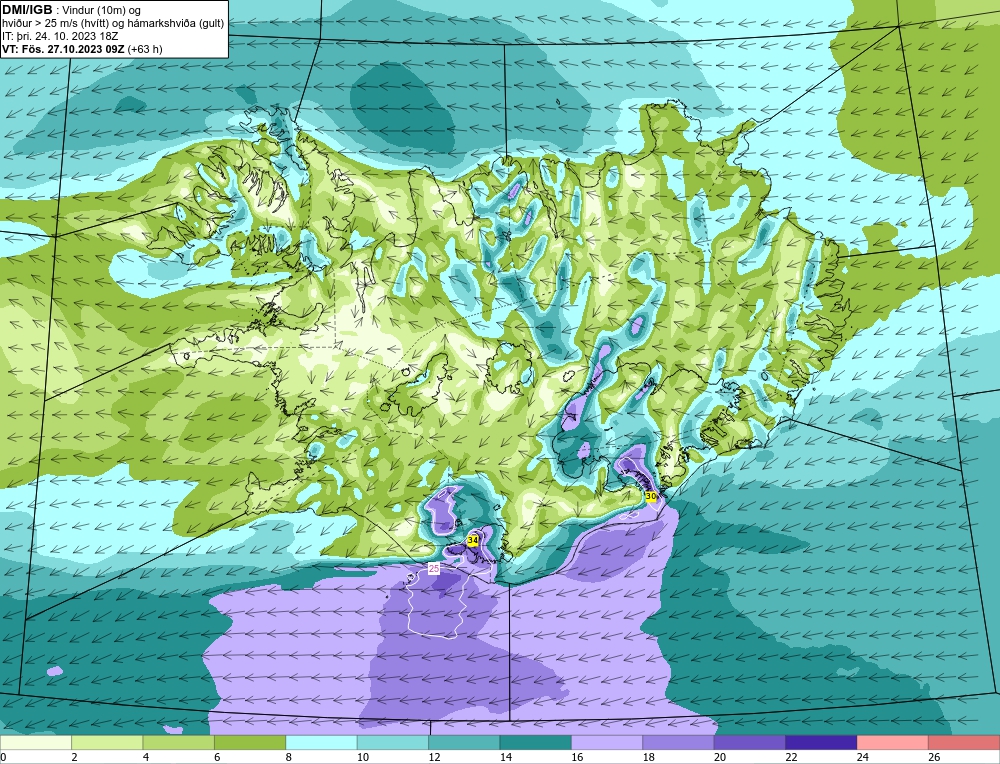Select the 10–12 m/s aqua legend swatch
This screenshot has height=764, width=1000.
click(x=393, y=742)
